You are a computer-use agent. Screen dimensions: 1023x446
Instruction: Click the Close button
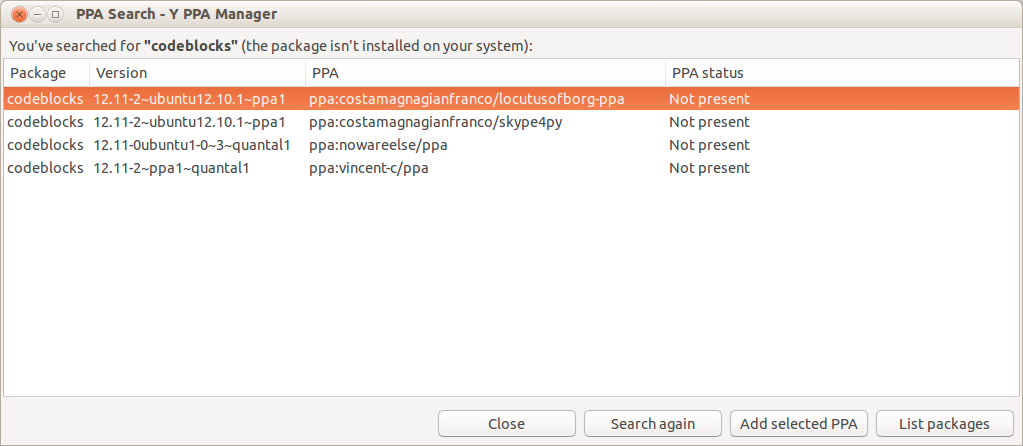[x=506, y=424]
